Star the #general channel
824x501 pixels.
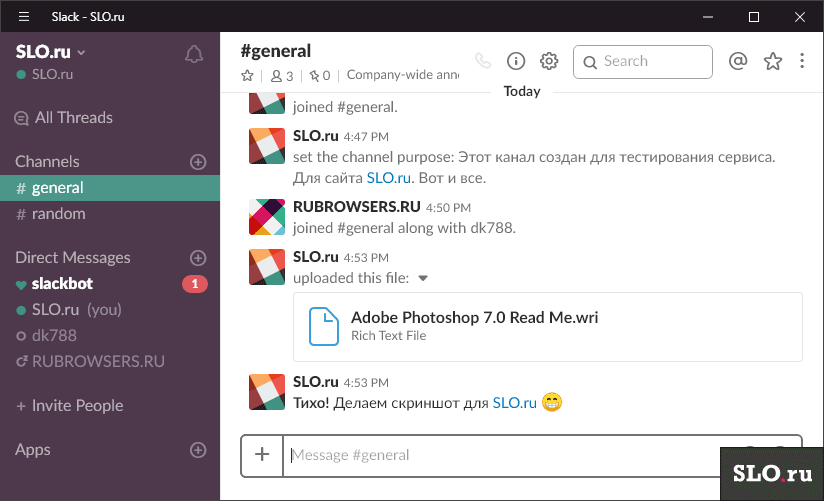tap(247, 75)
